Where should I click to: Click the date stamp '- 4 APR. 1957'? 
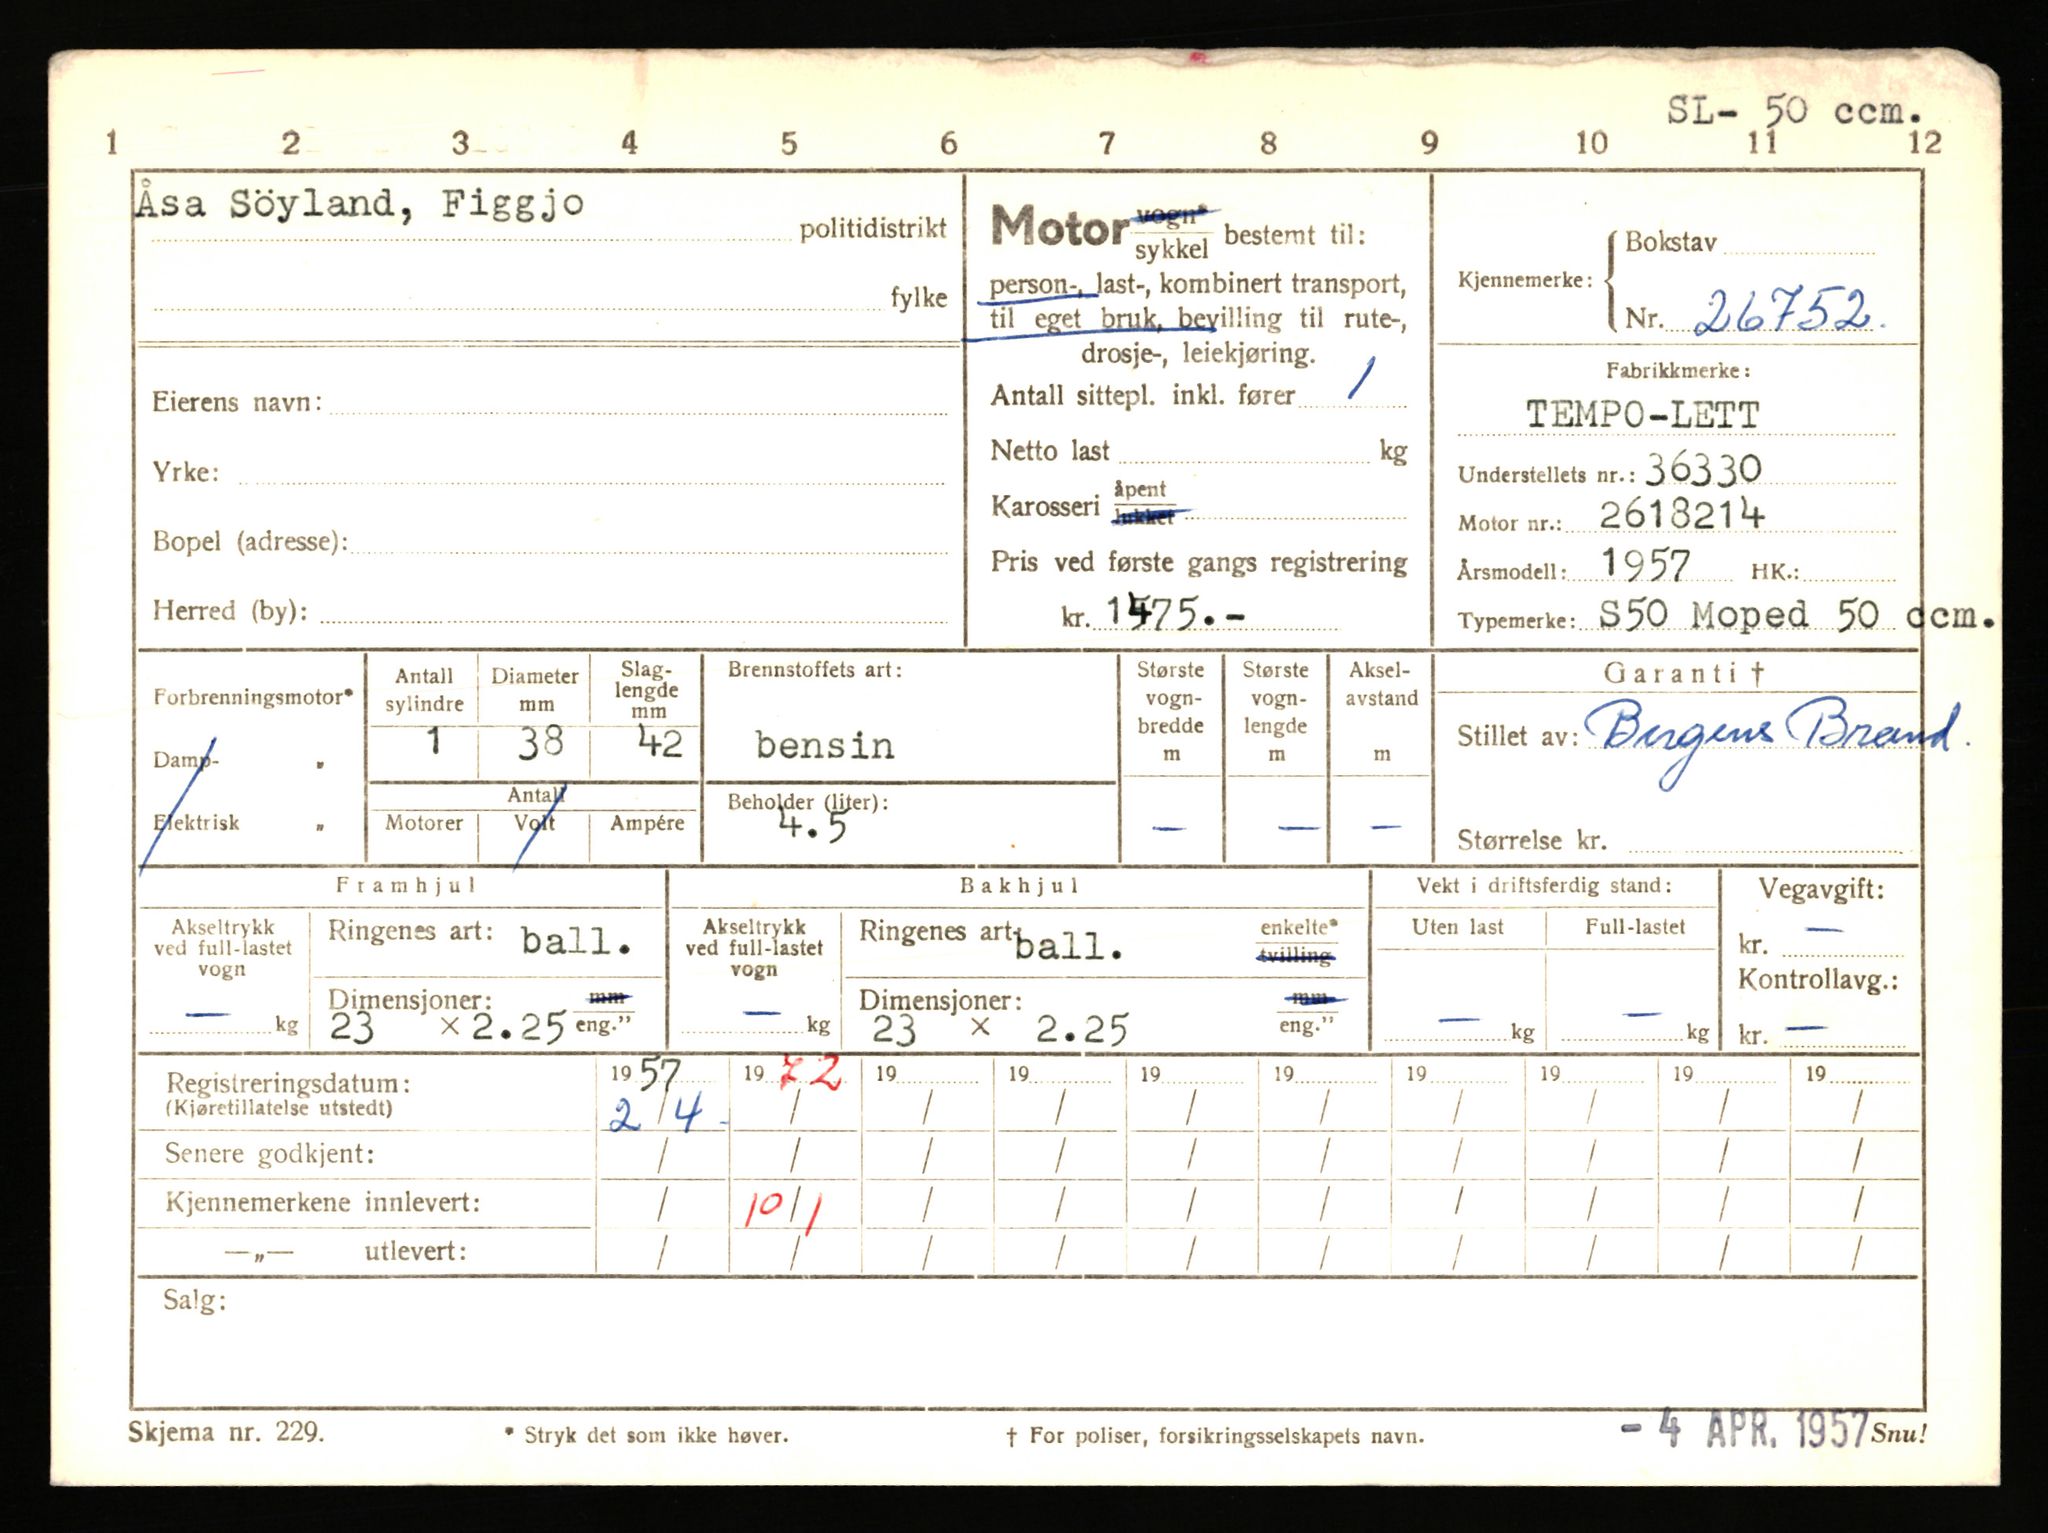[1742, 1430]
